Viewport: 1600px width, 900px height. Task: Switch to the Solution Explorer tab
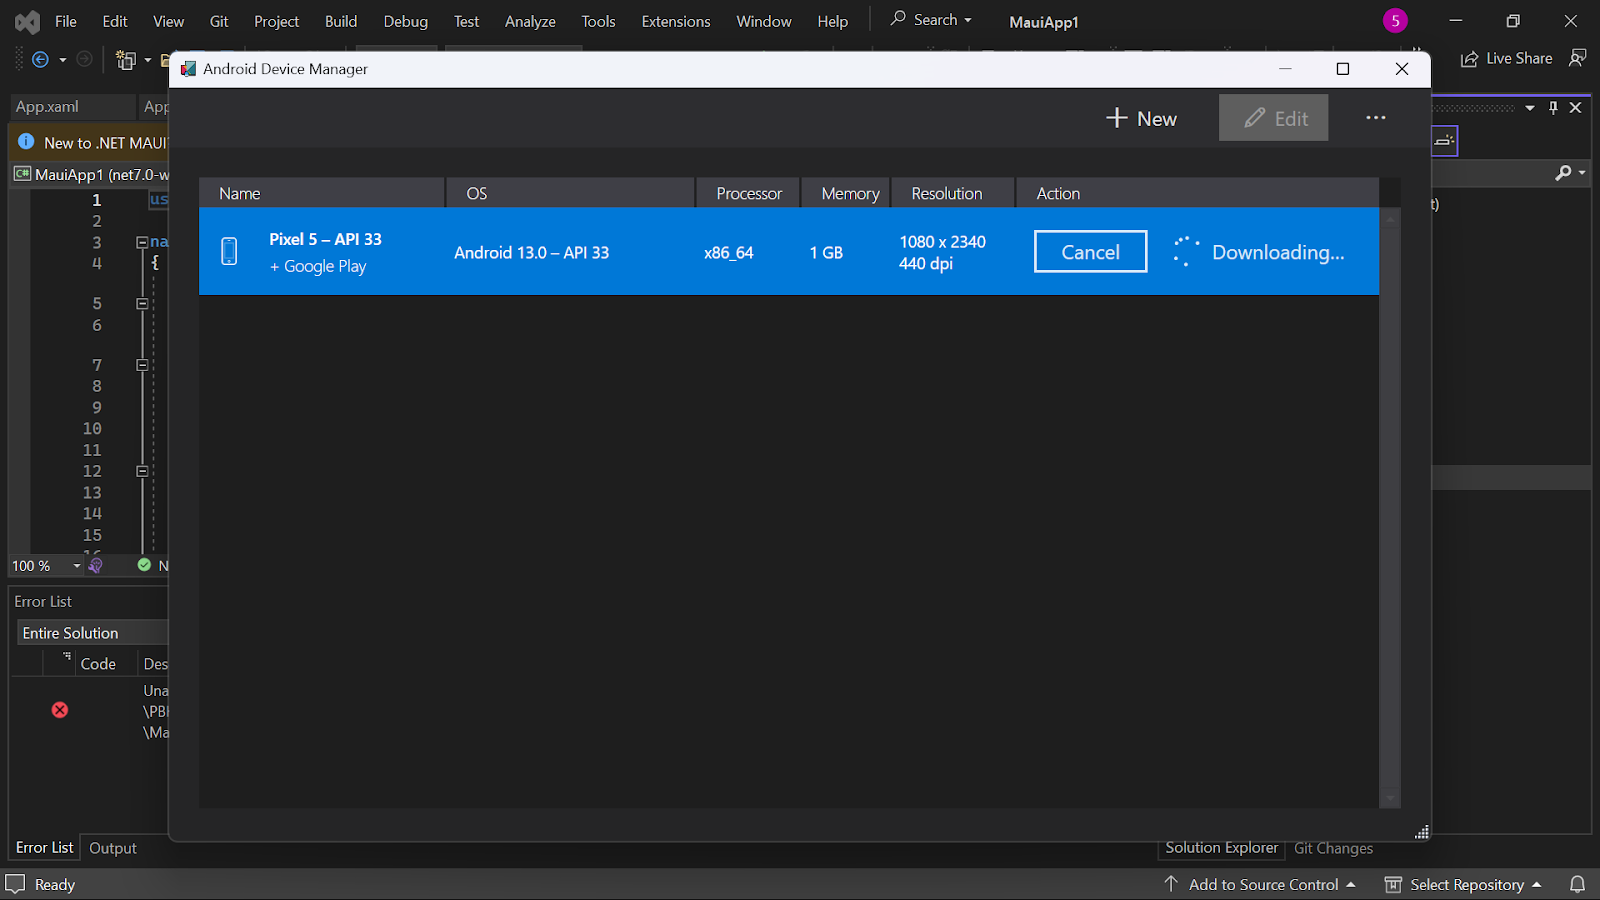1221,847
